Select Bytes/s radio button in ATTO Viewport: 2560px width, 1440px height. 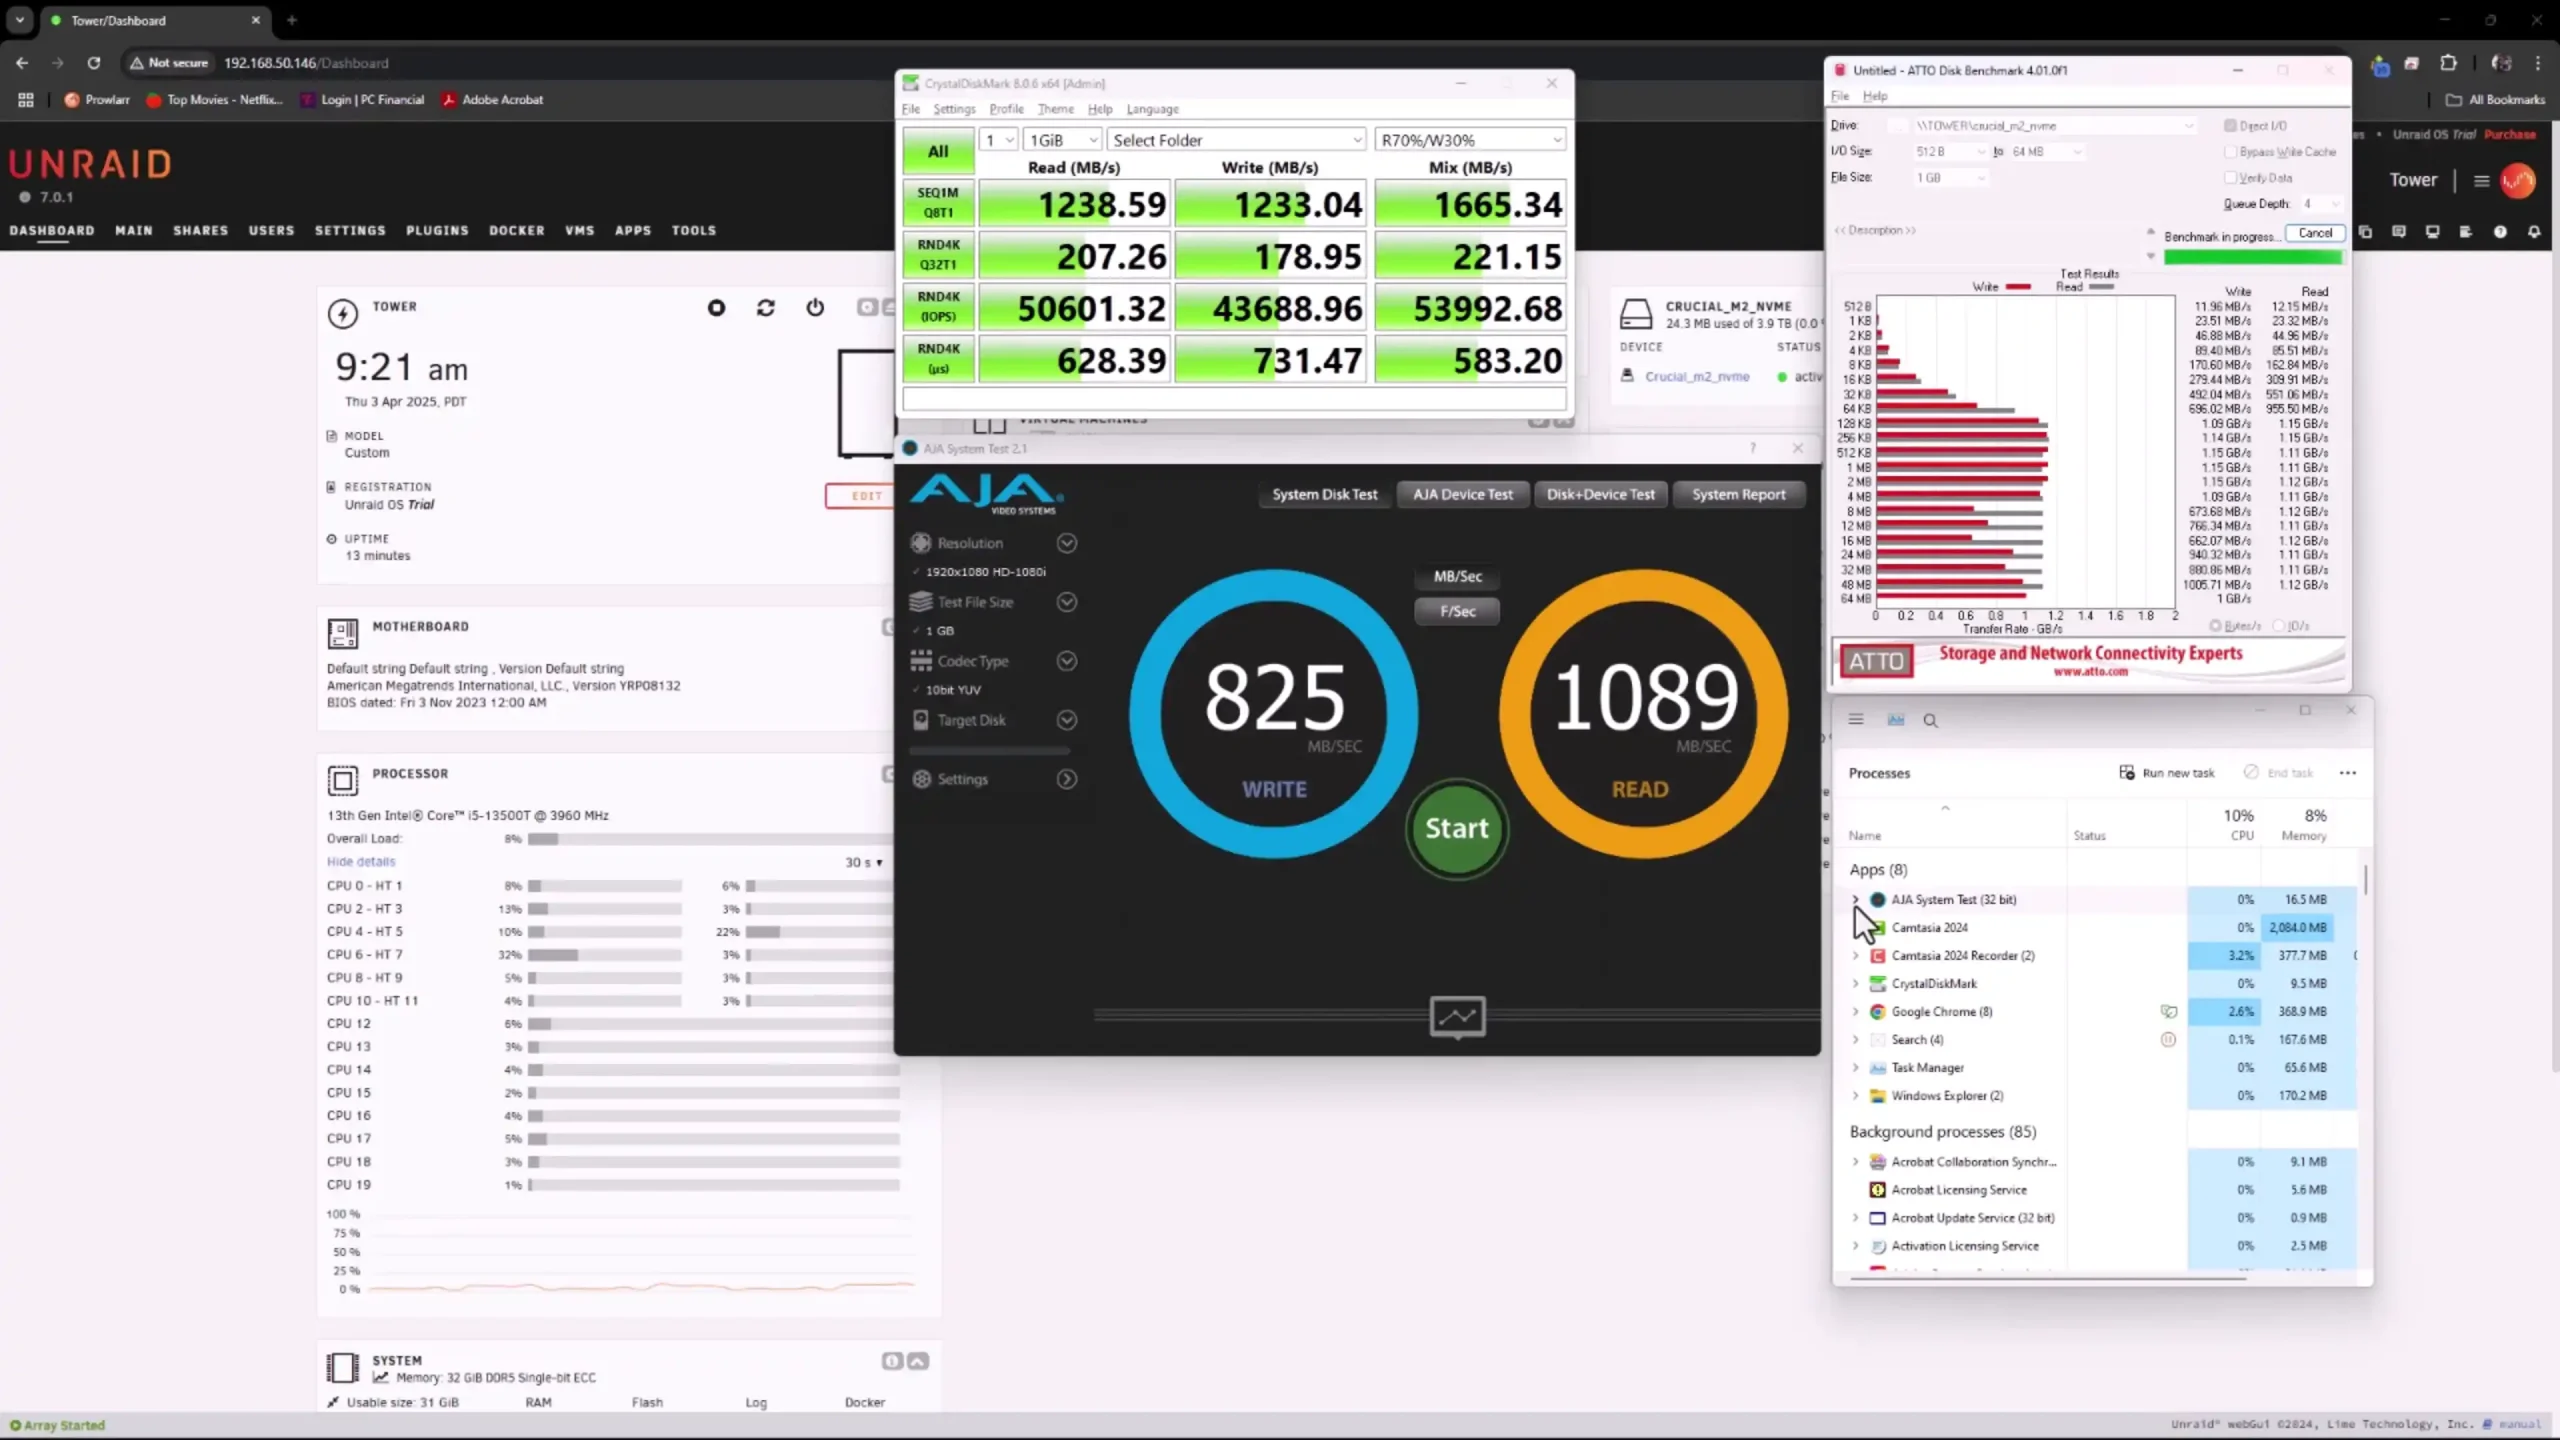point(2215,626)
